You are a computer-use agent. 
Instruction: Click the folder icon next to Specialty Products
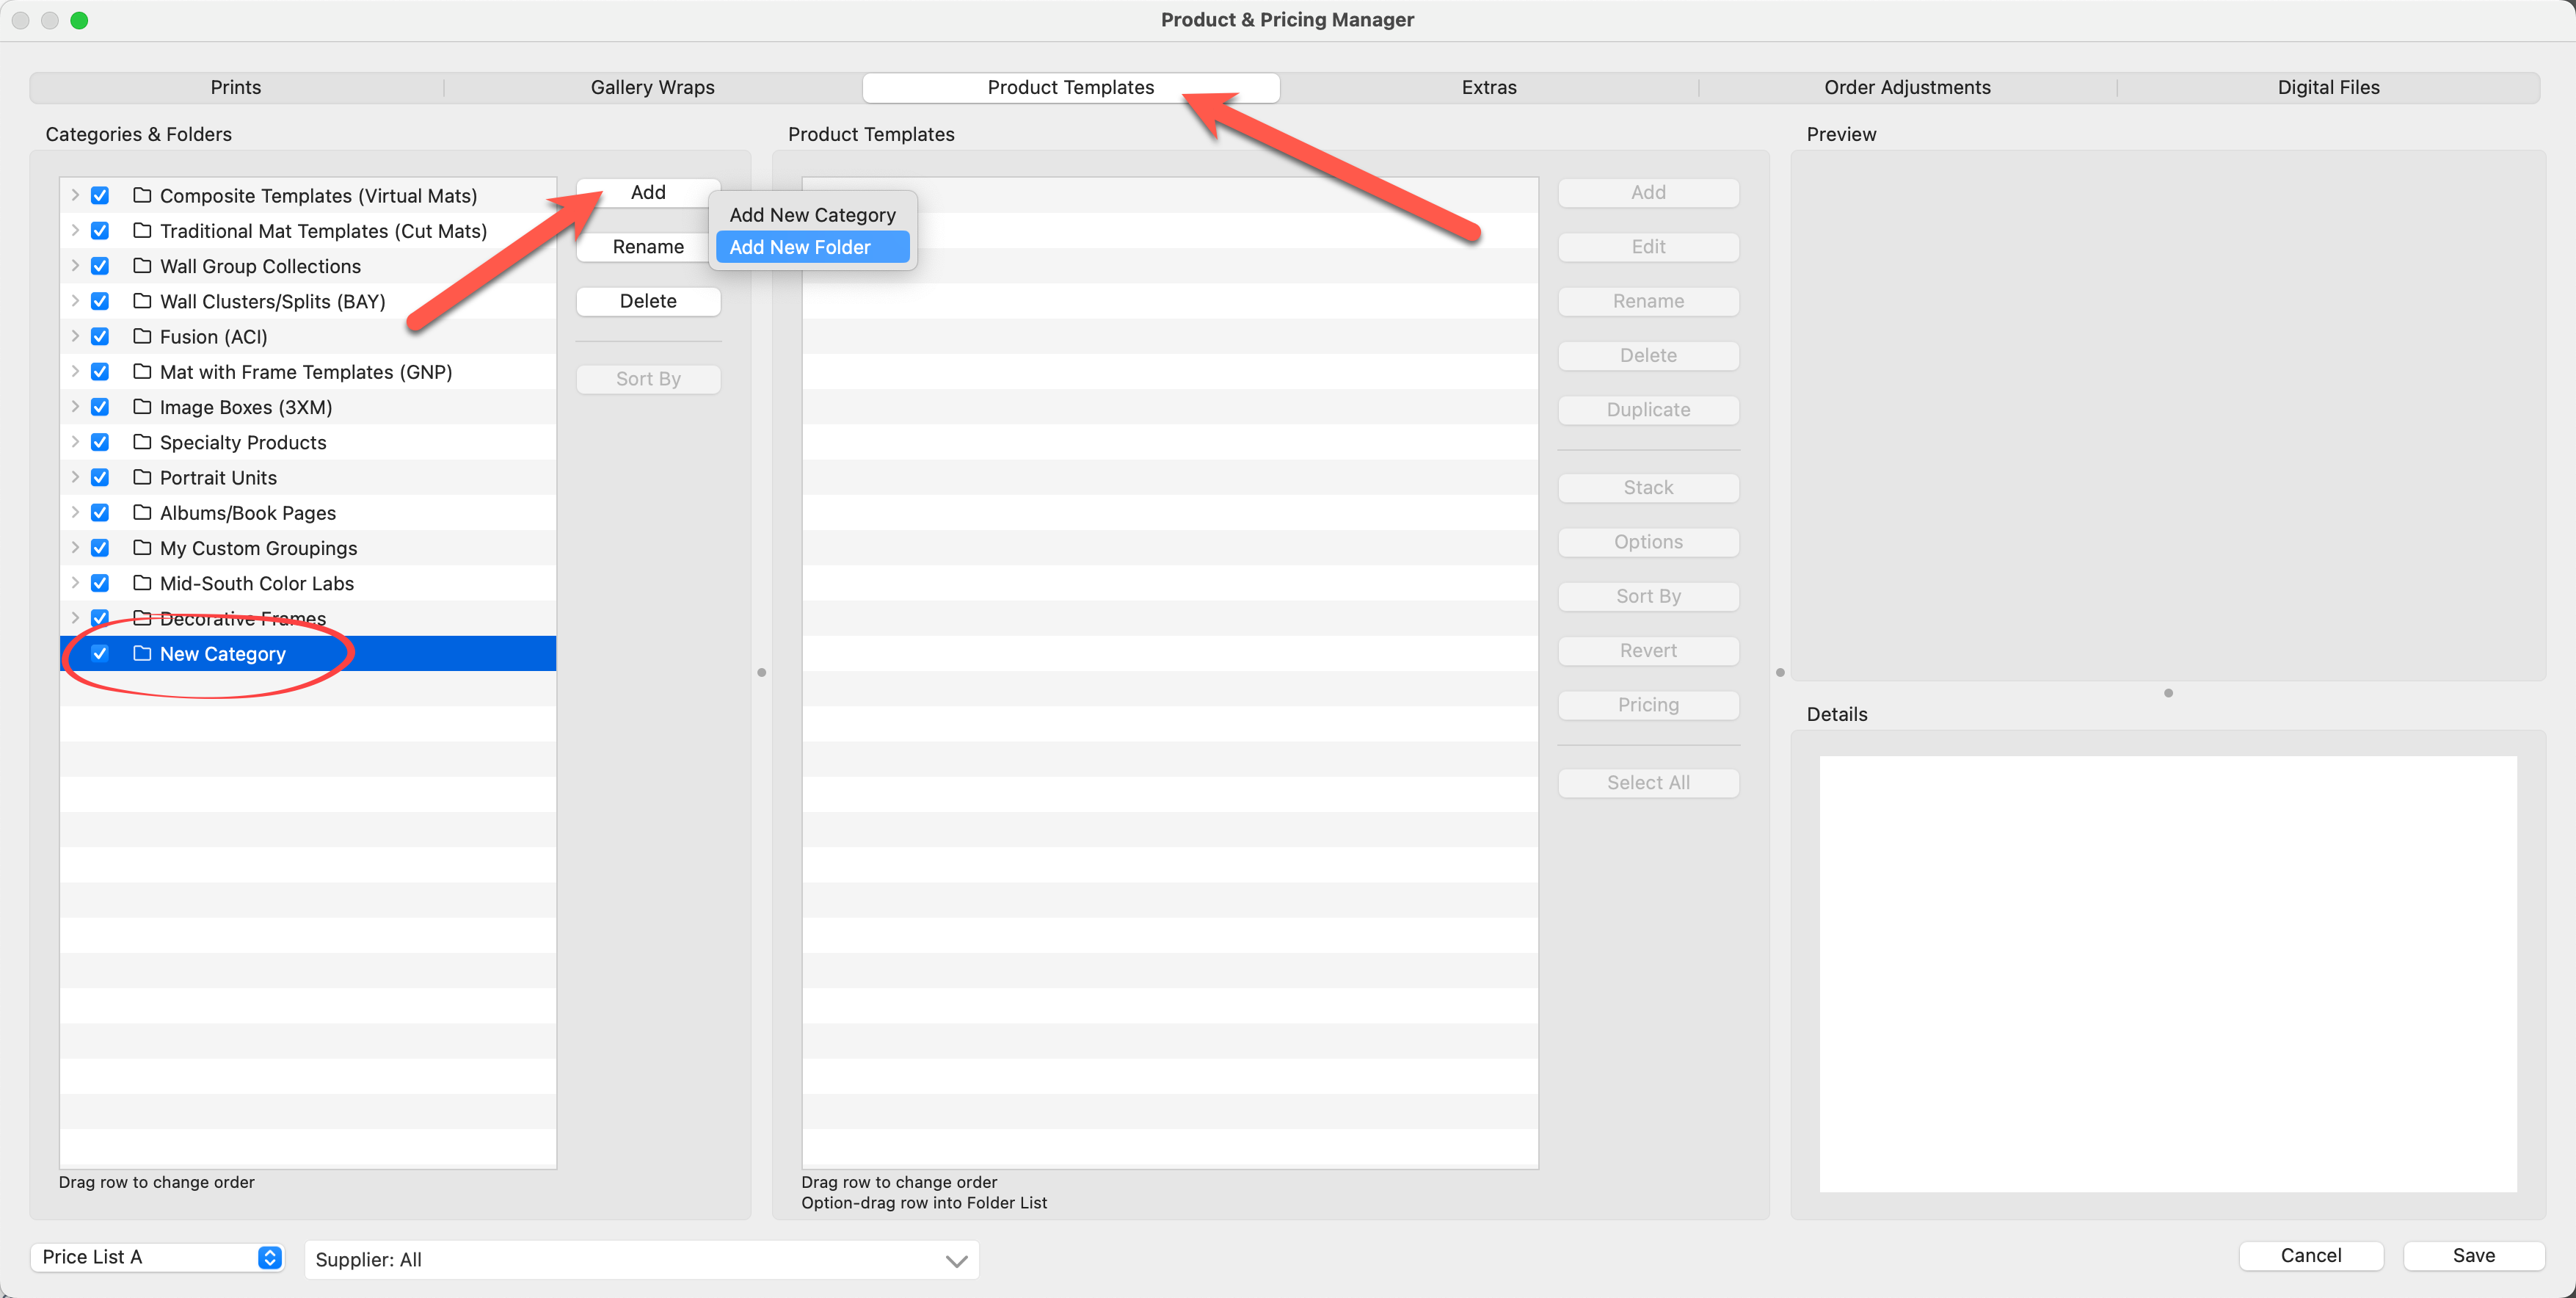[x=142, y=442]
